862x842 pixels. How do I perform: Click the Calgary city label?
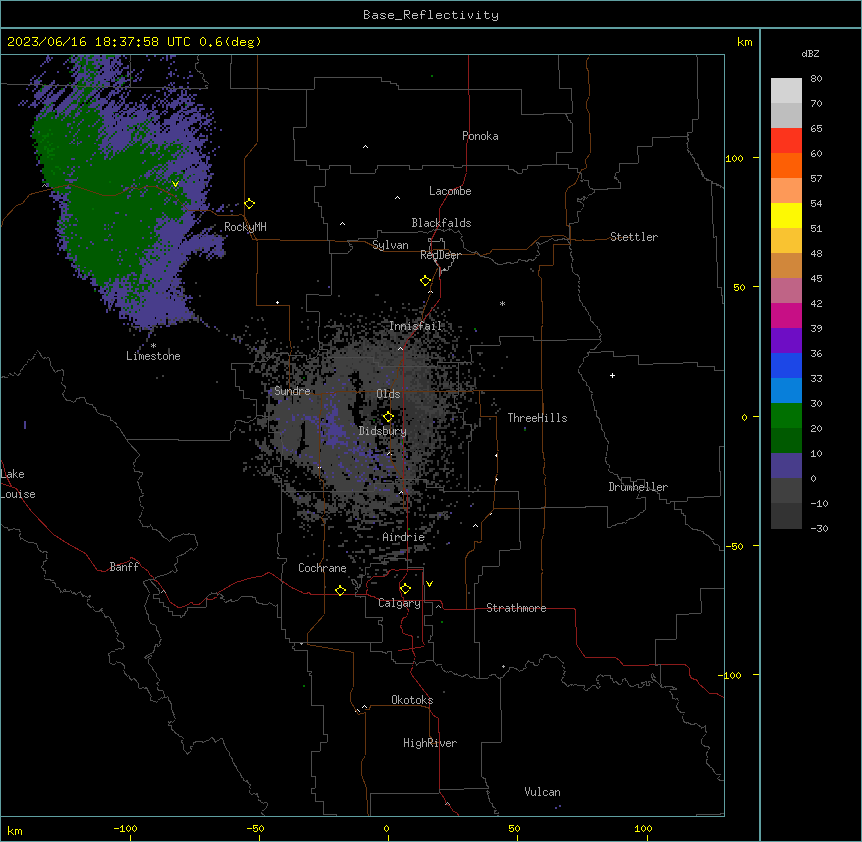tap(399, 603)
